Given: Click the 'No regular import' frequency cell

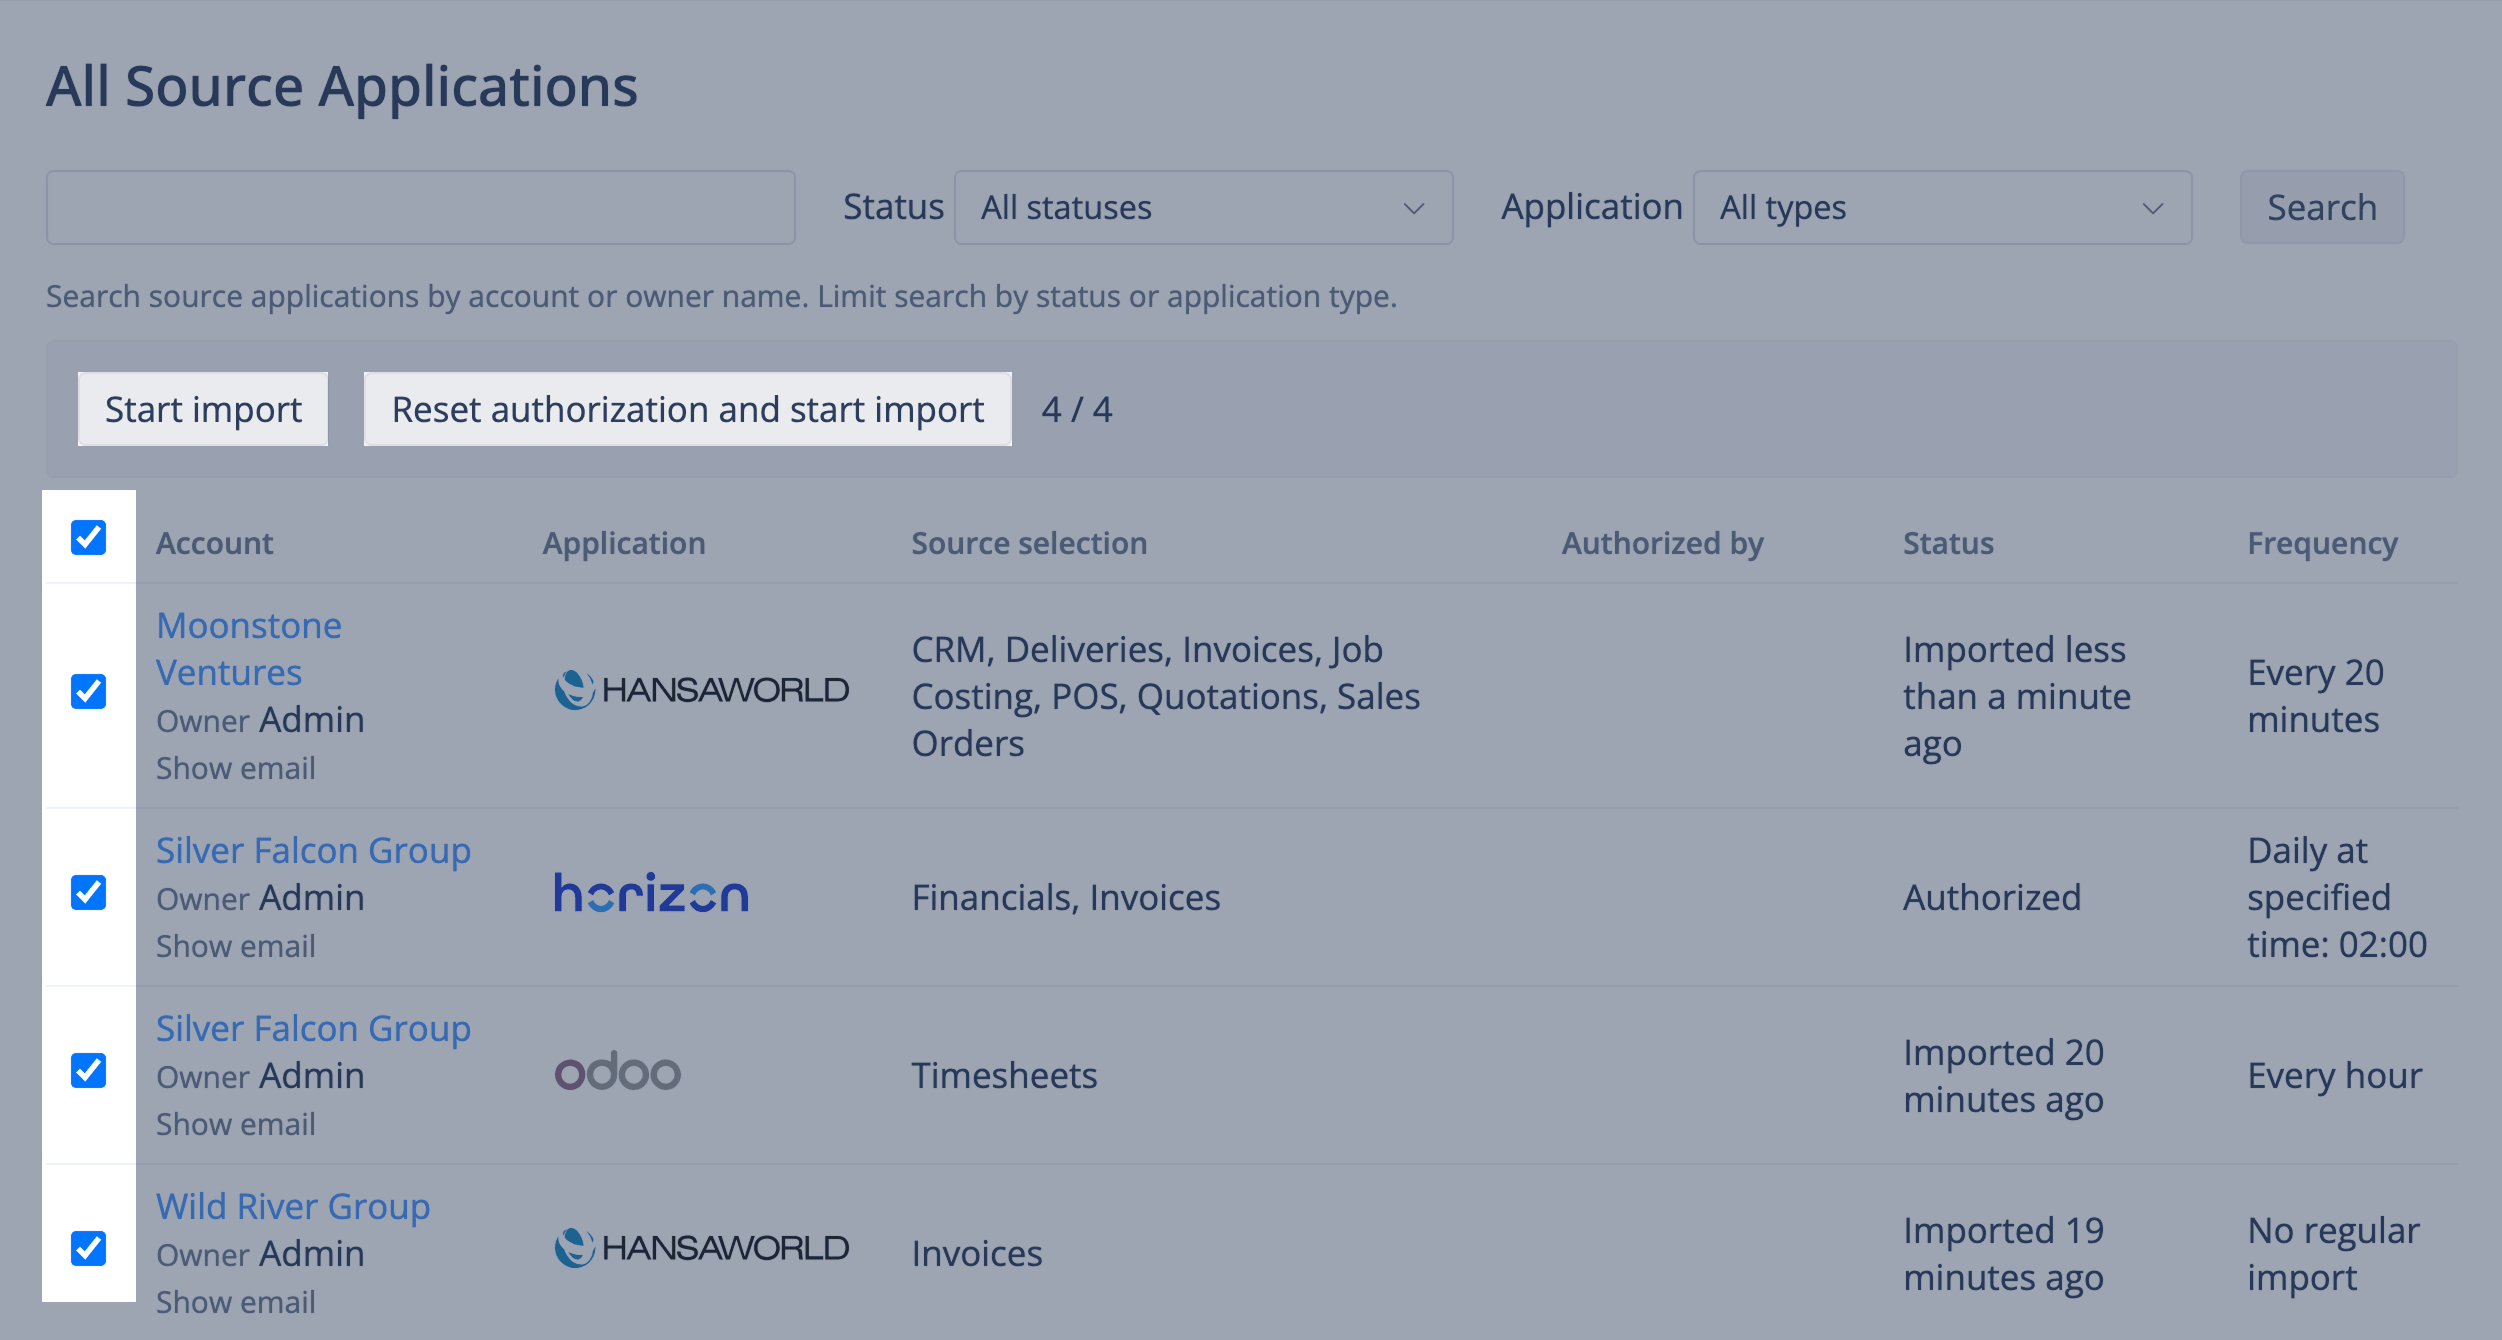Looking at the screenshot, I should pyautogui.click(x=2334, y=1253).
